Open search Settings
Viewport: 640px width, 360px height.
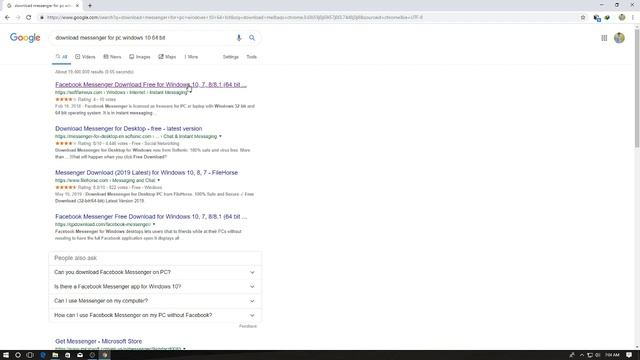click(x=231, y=57)
